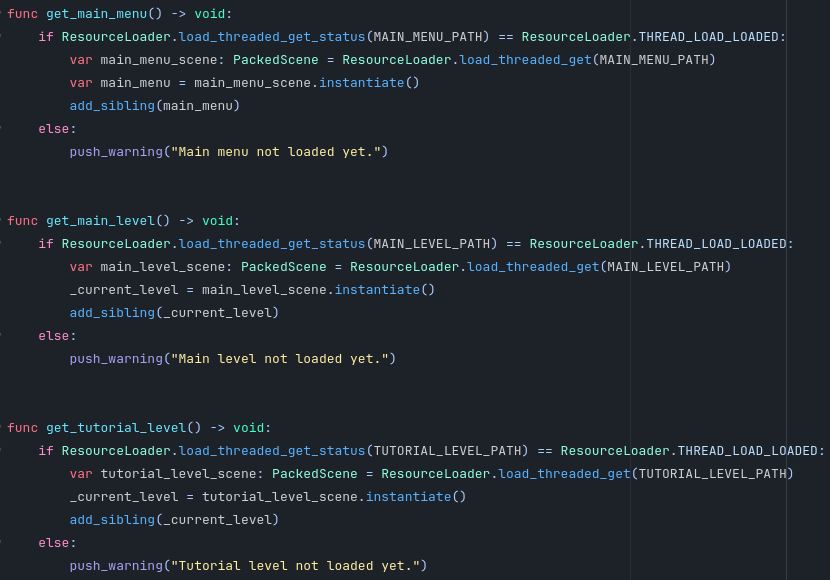Click PackedScene type on the tutorial_level_scene line
The image size is (830, 580).
click(315, 474)
